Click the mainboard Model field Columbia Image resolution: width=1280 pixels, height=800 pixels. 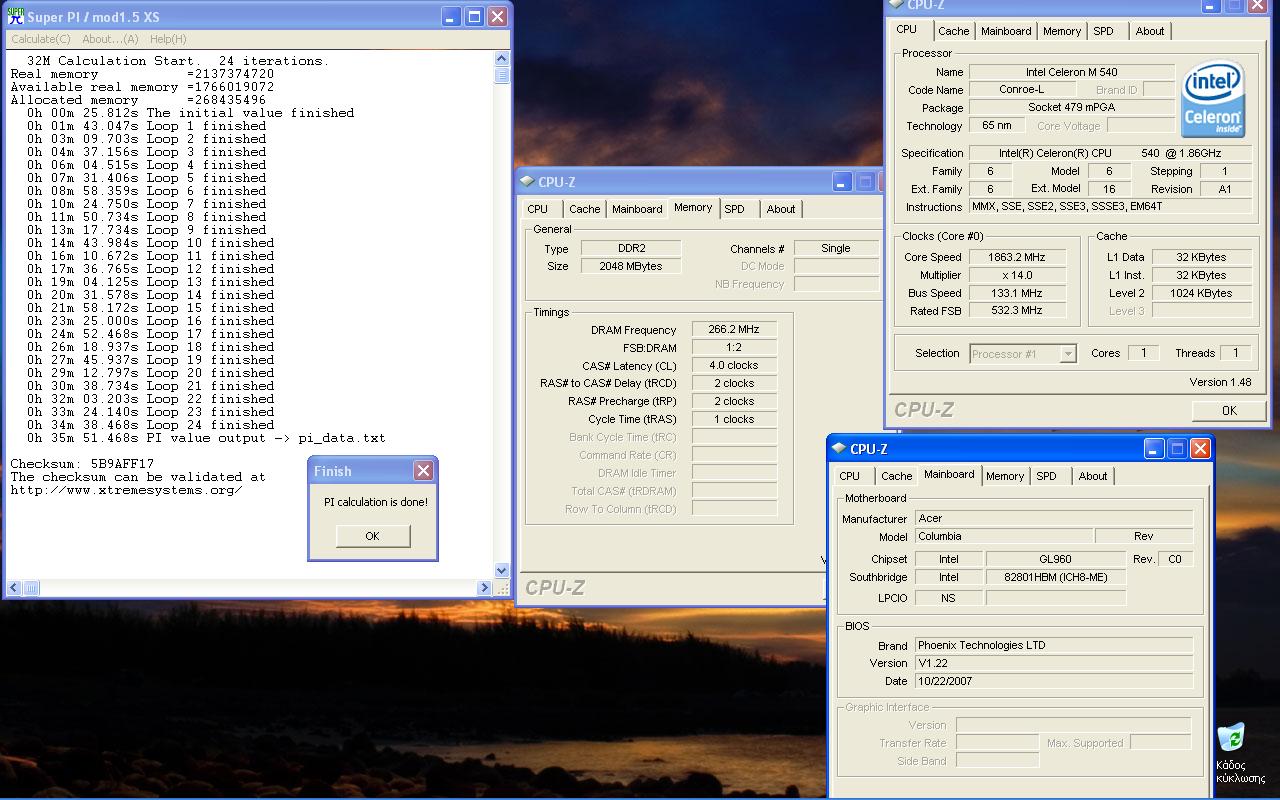(x=1004, y=536)
